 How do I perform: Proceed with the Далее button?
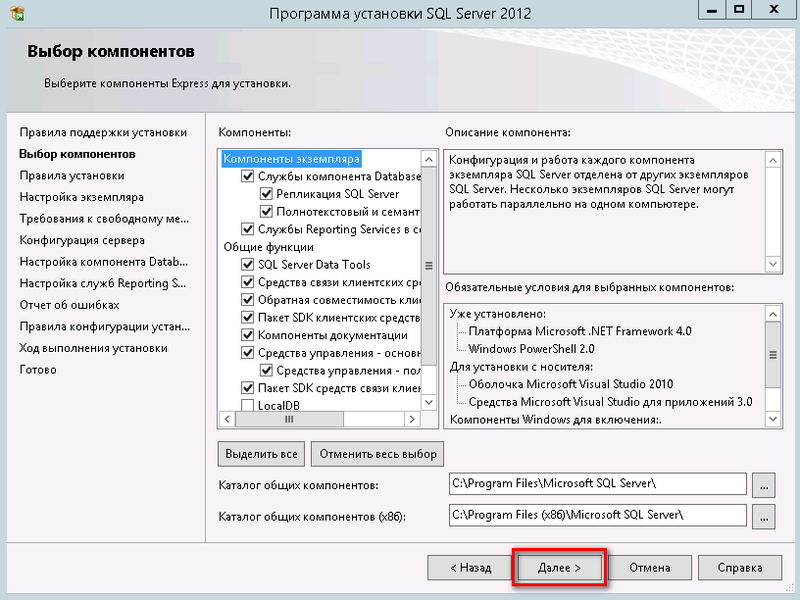[x=559, y=568]
